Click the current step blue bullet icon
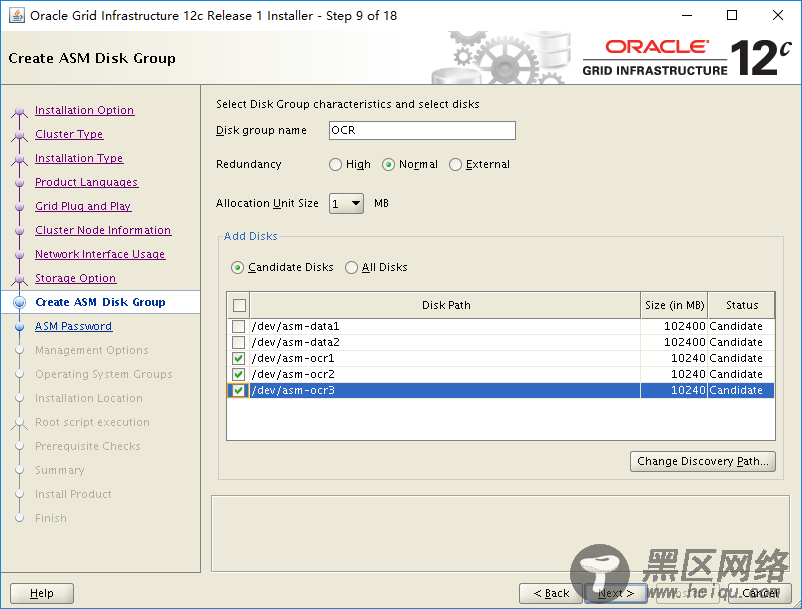 [x=19, y=302]
